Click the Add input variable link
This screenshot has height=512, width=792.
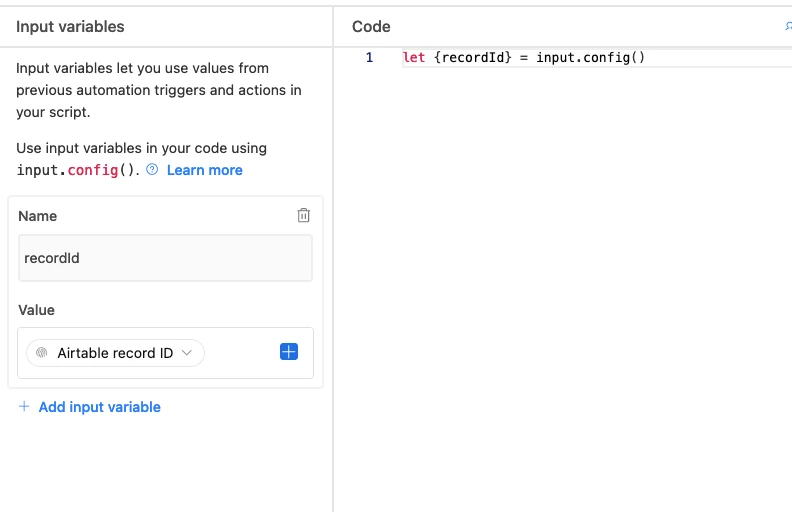pyautogui.click(x=100, y=407)
